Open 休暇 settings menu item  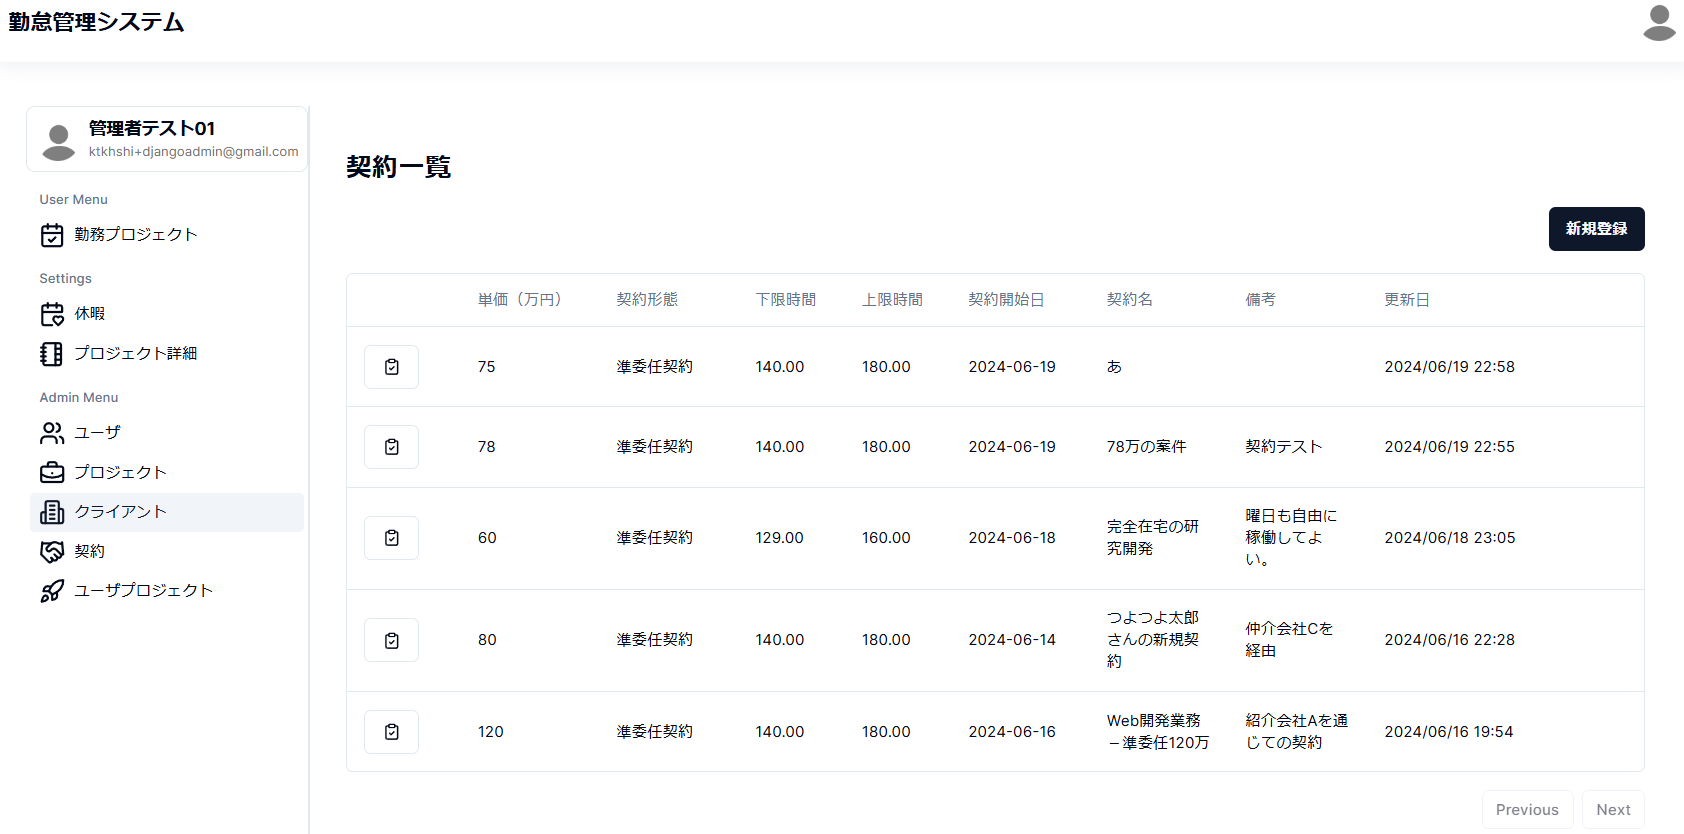coord(167,314)
